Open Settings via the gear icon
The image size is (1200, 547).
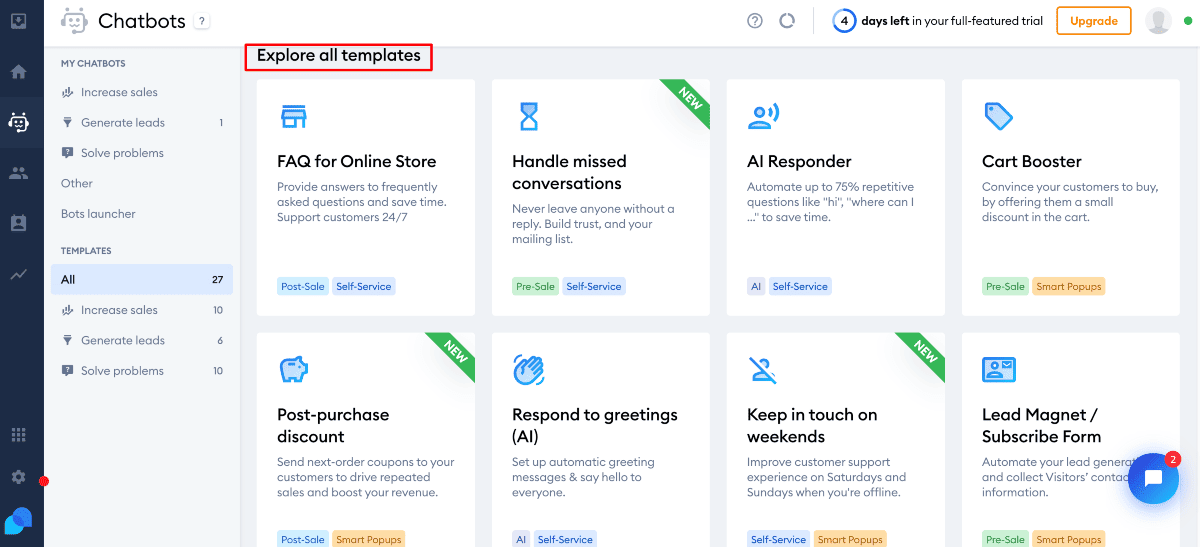18,477
